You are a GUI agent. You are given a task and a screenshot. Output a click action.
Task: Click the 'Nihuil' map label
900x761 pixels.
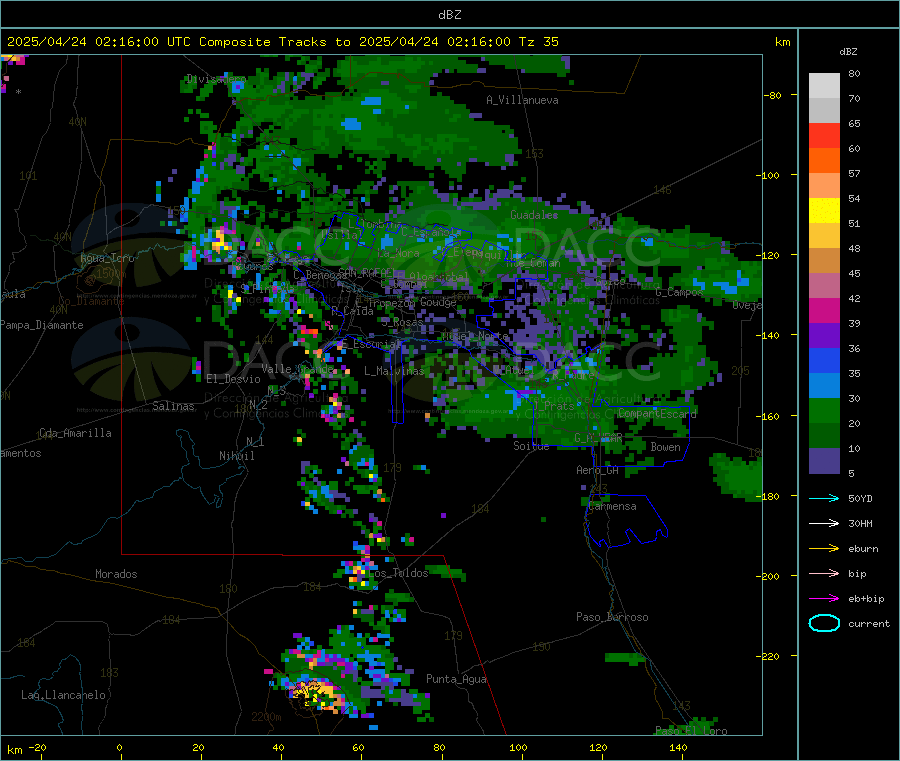pos(236,456)
